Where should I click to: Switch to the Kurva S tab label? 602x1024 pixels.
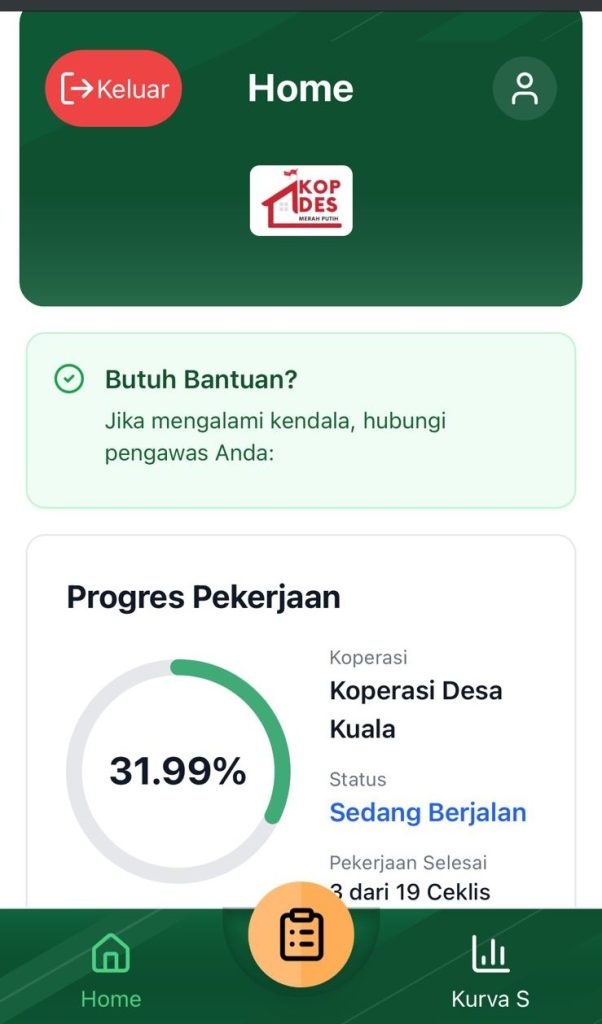[490, 998]
